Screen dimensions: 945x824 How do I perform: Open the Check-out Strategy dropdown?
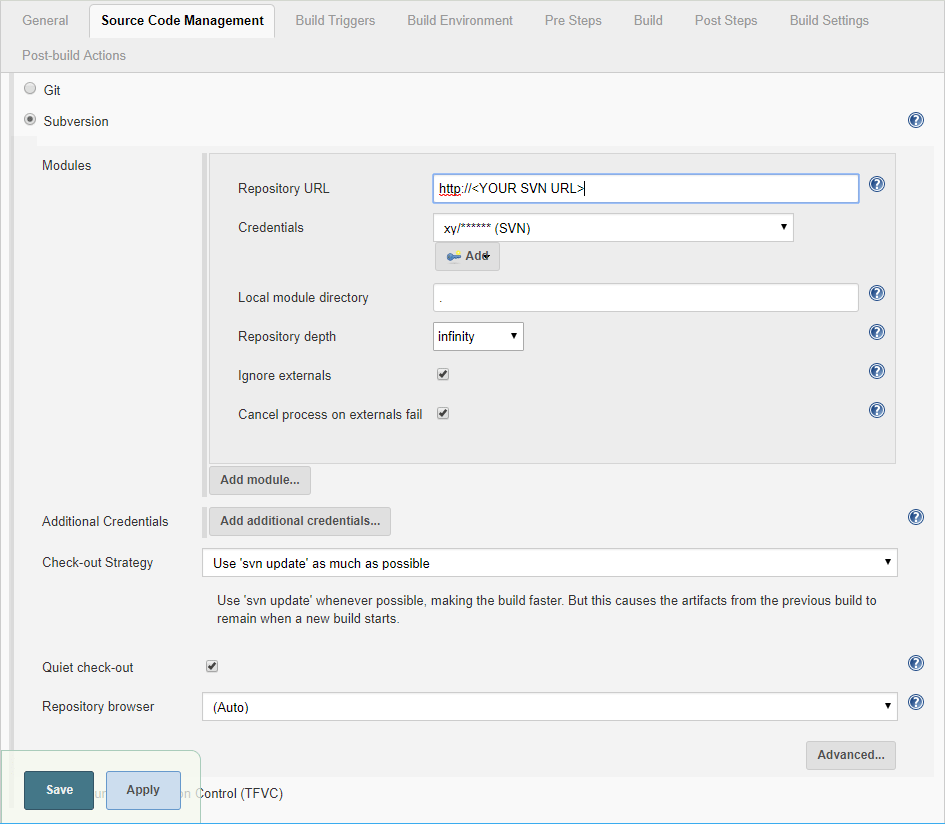[x=550, y=563]
